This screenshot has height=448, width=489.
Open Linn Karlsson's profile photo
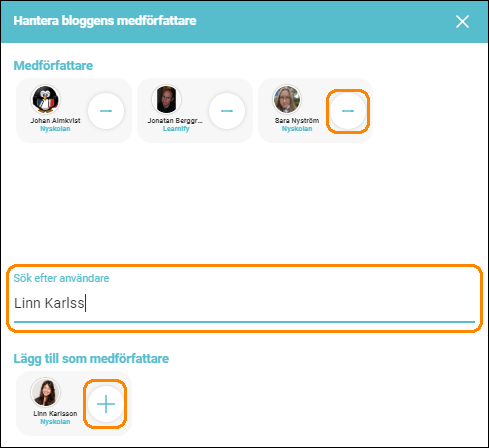46,392
